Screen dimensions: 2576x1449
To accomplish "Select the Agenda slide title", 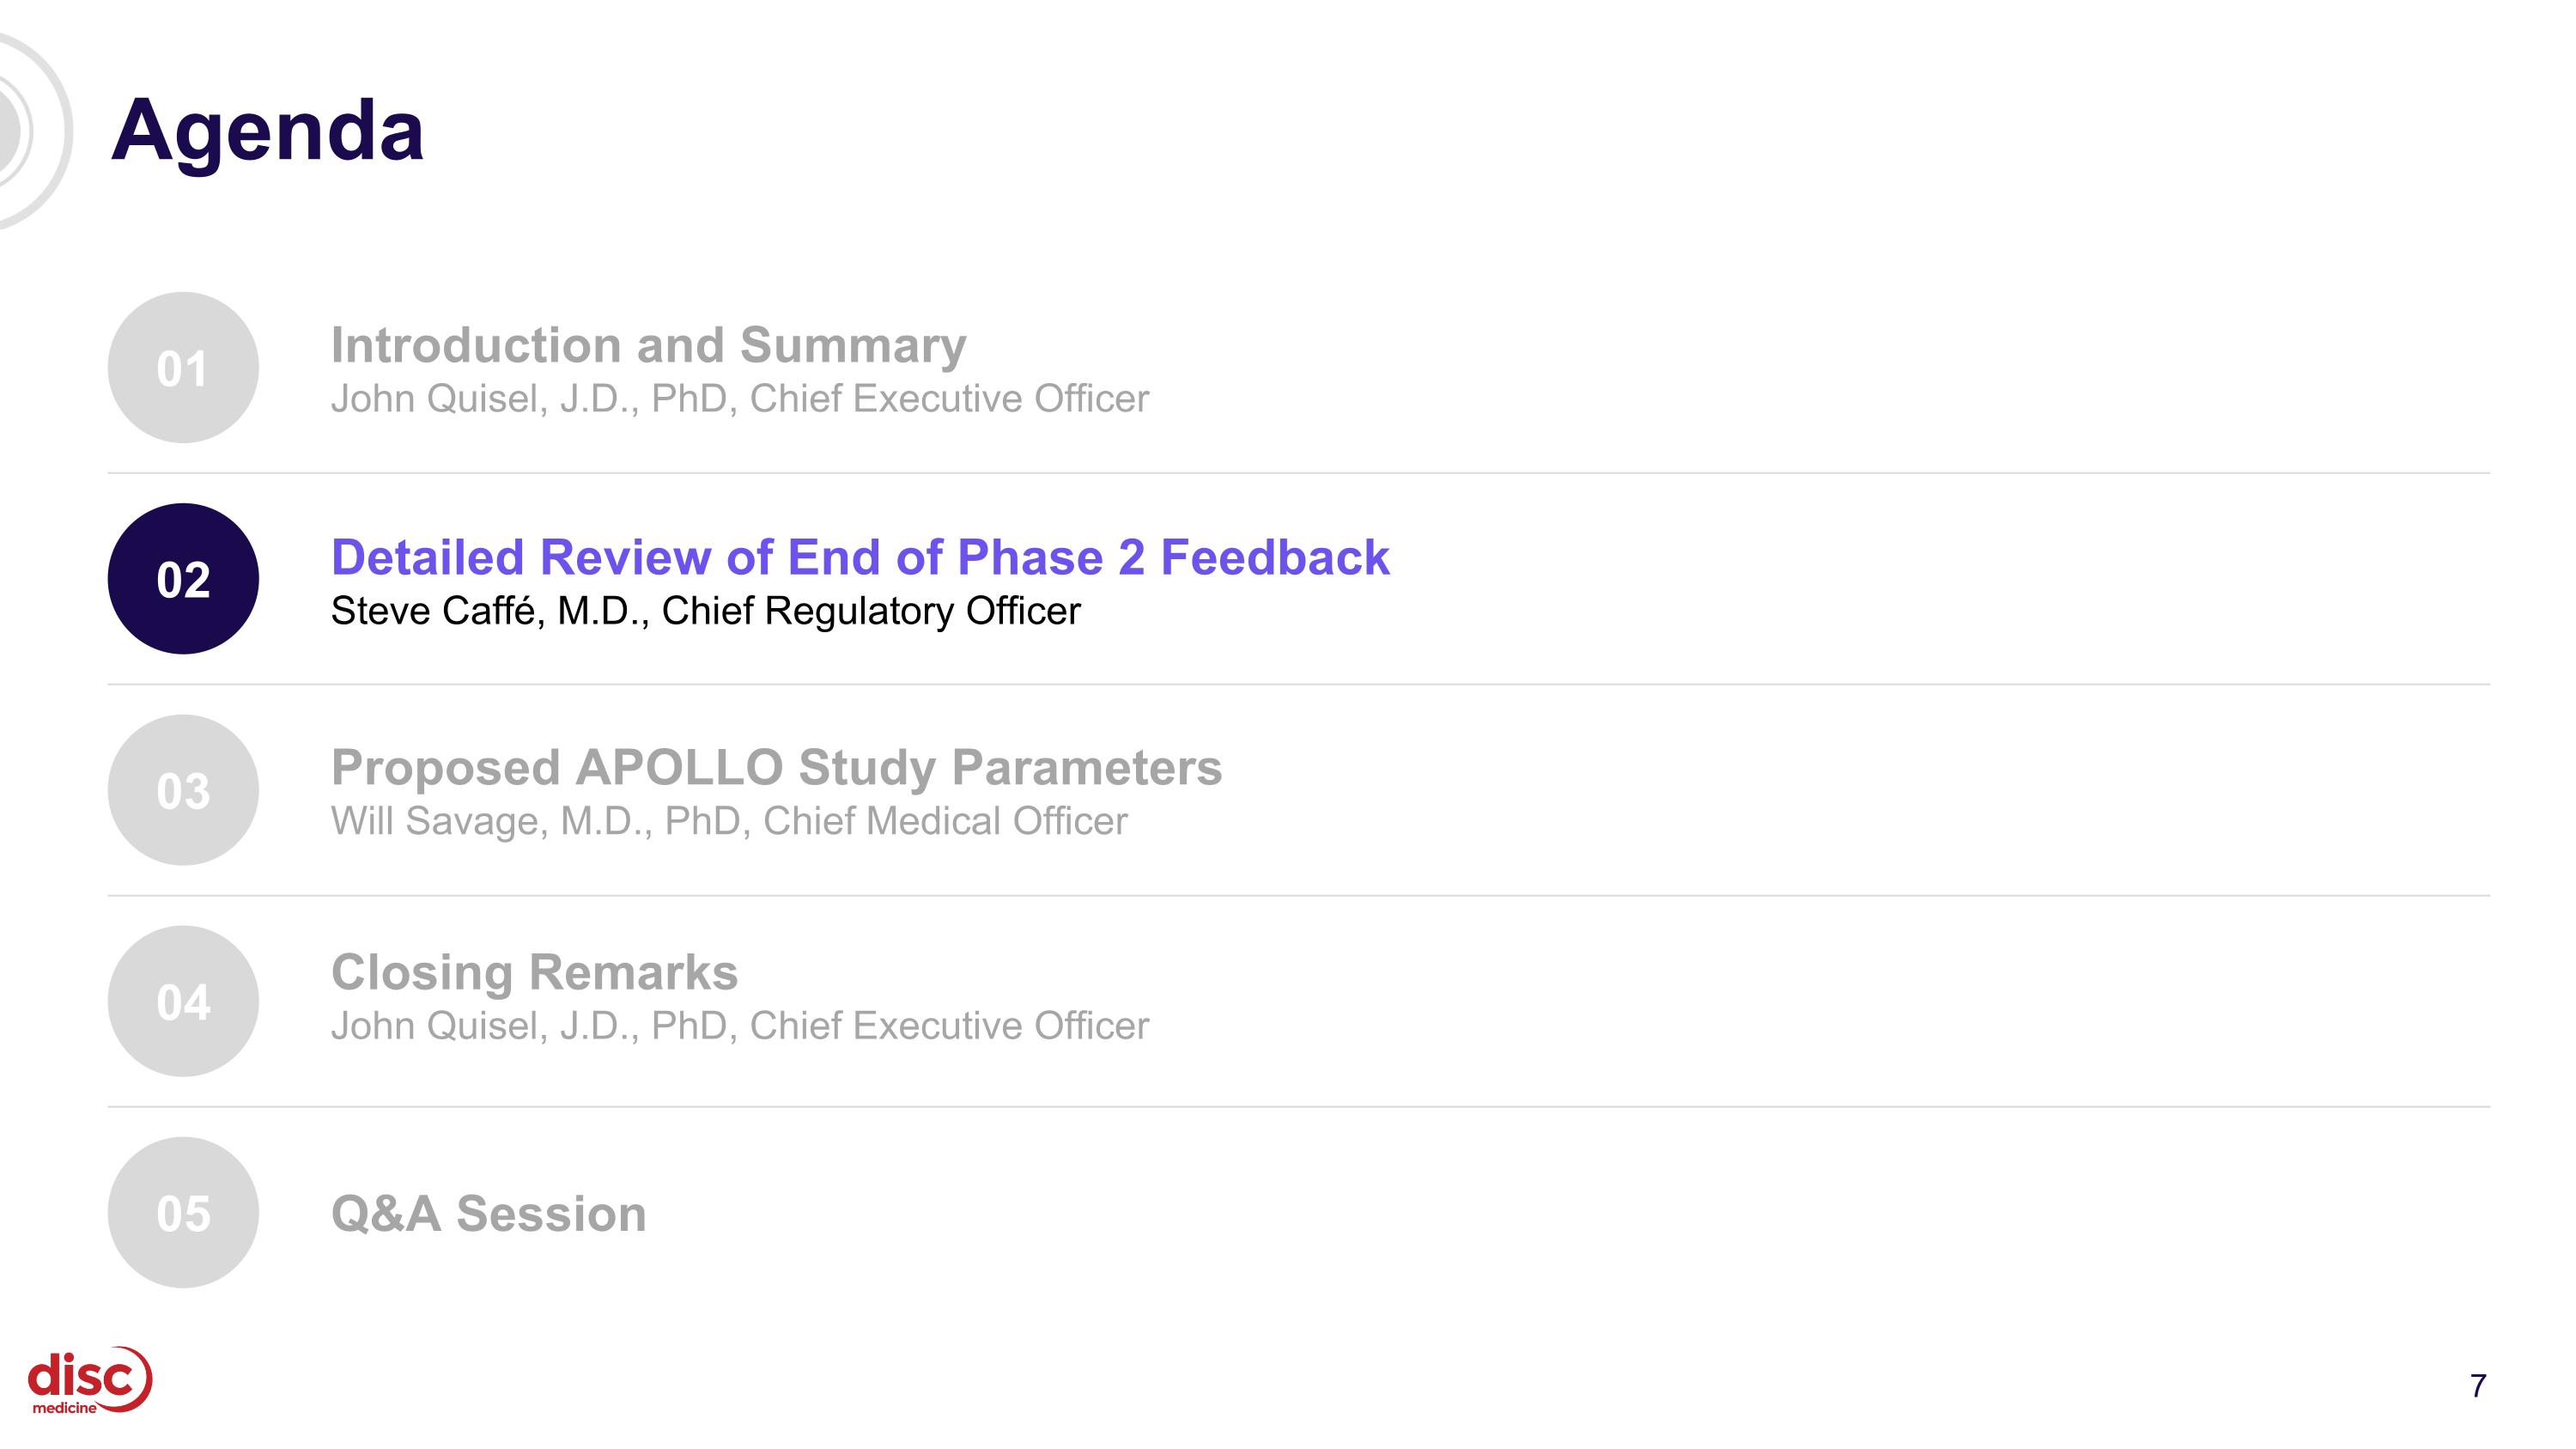I will [x=267, y=130].
